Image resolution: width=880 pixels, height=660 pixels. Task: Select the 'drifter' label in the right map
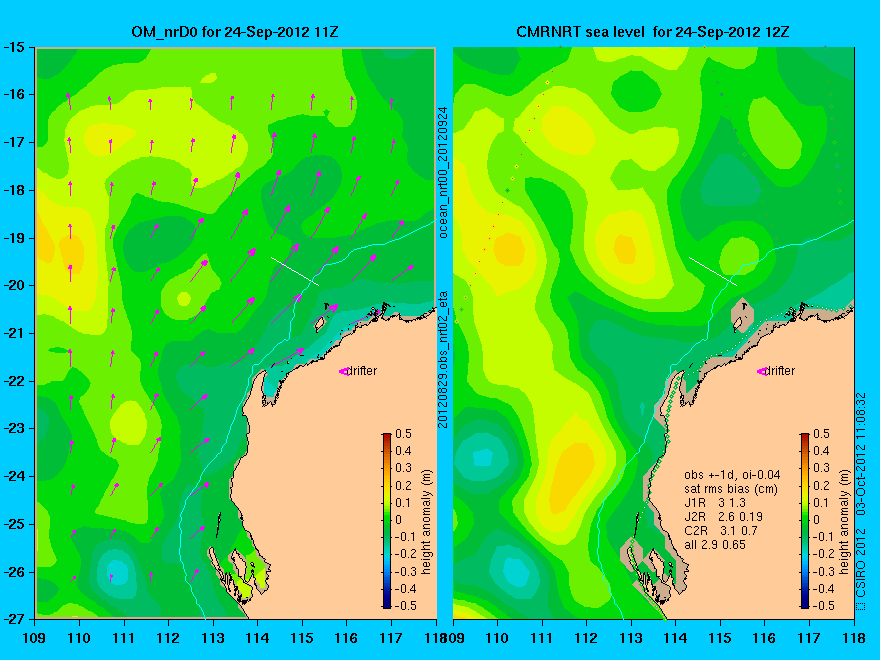point(780,370)
